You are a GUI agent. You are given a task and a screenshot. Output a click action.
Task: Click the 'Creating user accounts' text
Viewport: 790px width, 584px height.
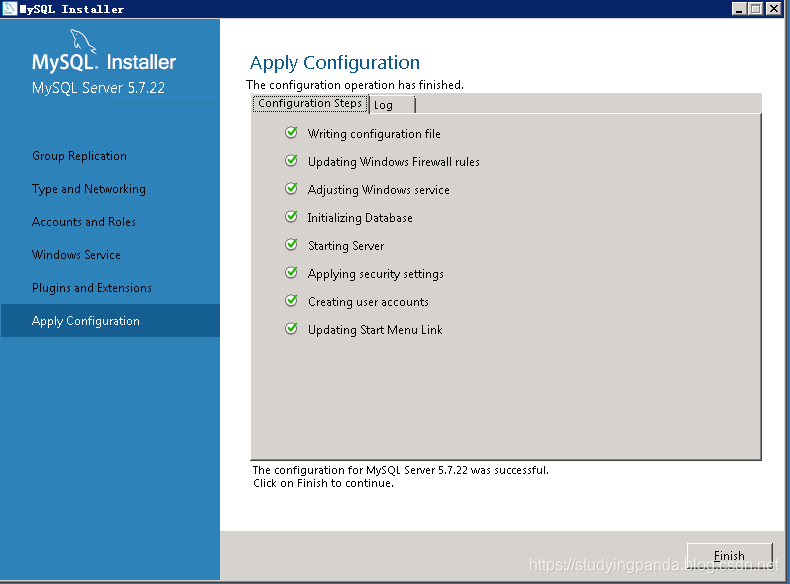click(x=368, y=302)
